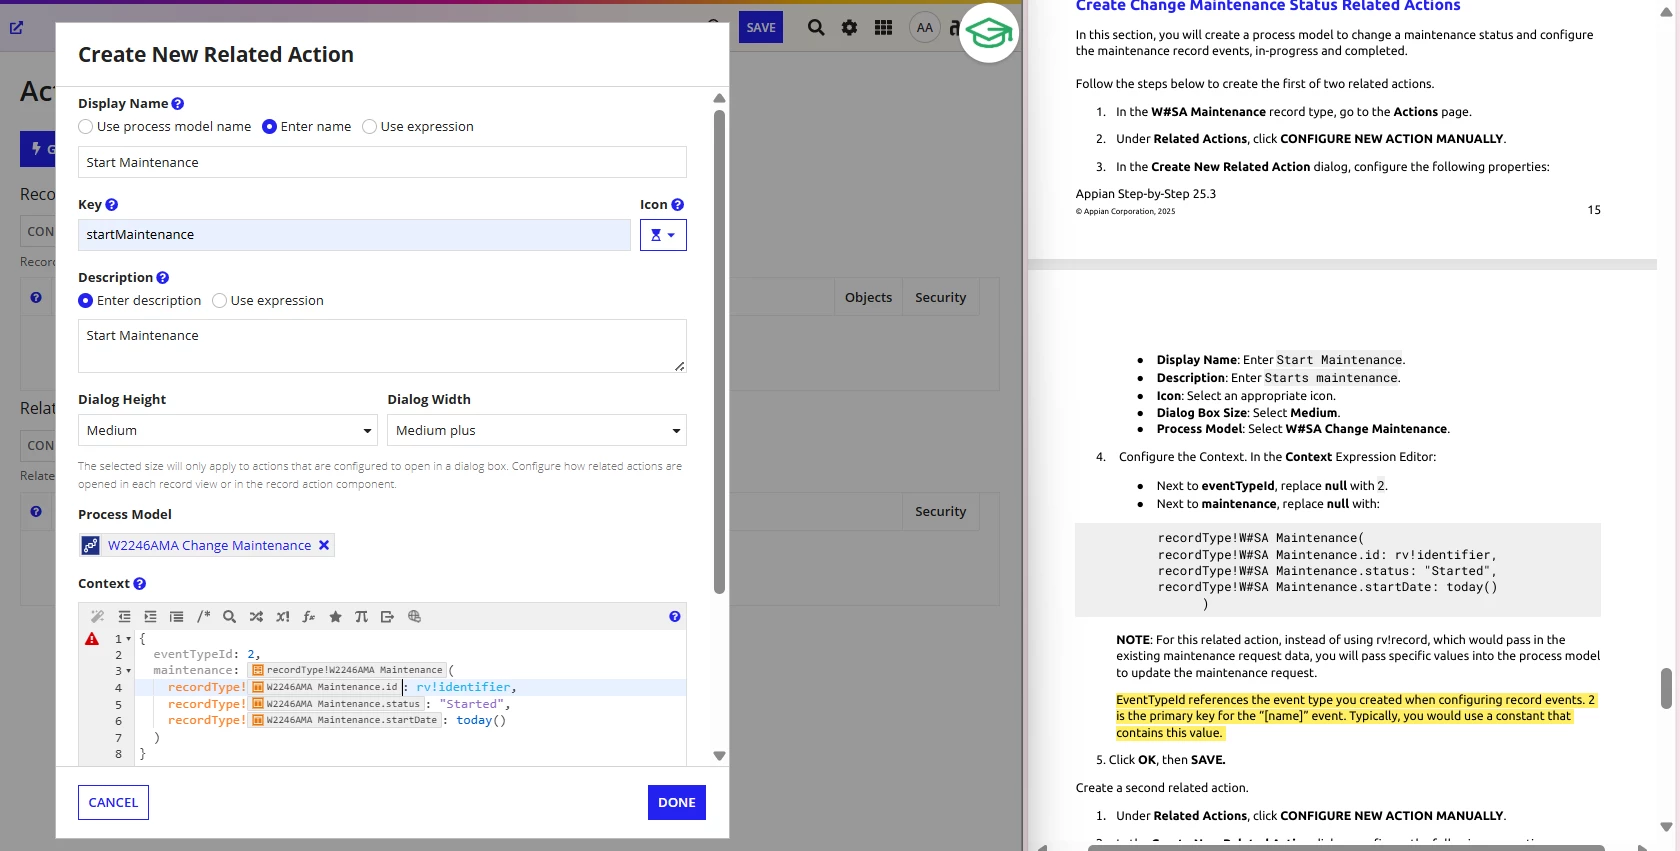This screenshot has height=851, width=1680.
Task: Click the Description text area
Action: click(382, 346)
